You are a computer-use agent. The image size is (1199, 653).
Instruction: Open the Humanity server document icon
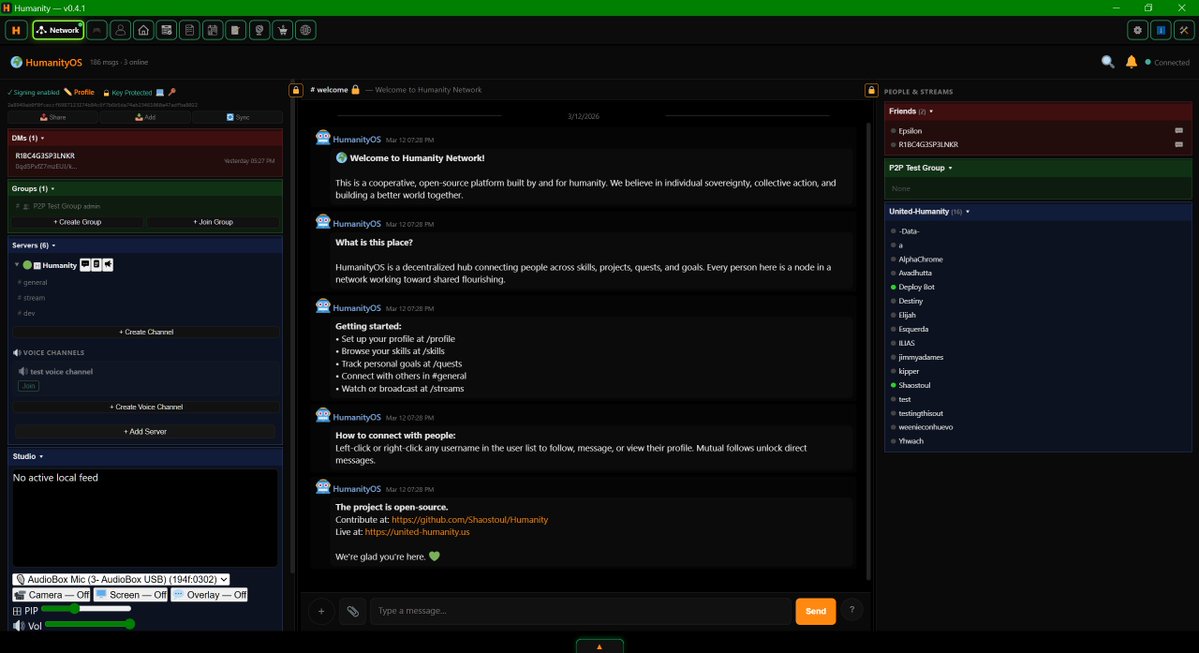[96, 265]
